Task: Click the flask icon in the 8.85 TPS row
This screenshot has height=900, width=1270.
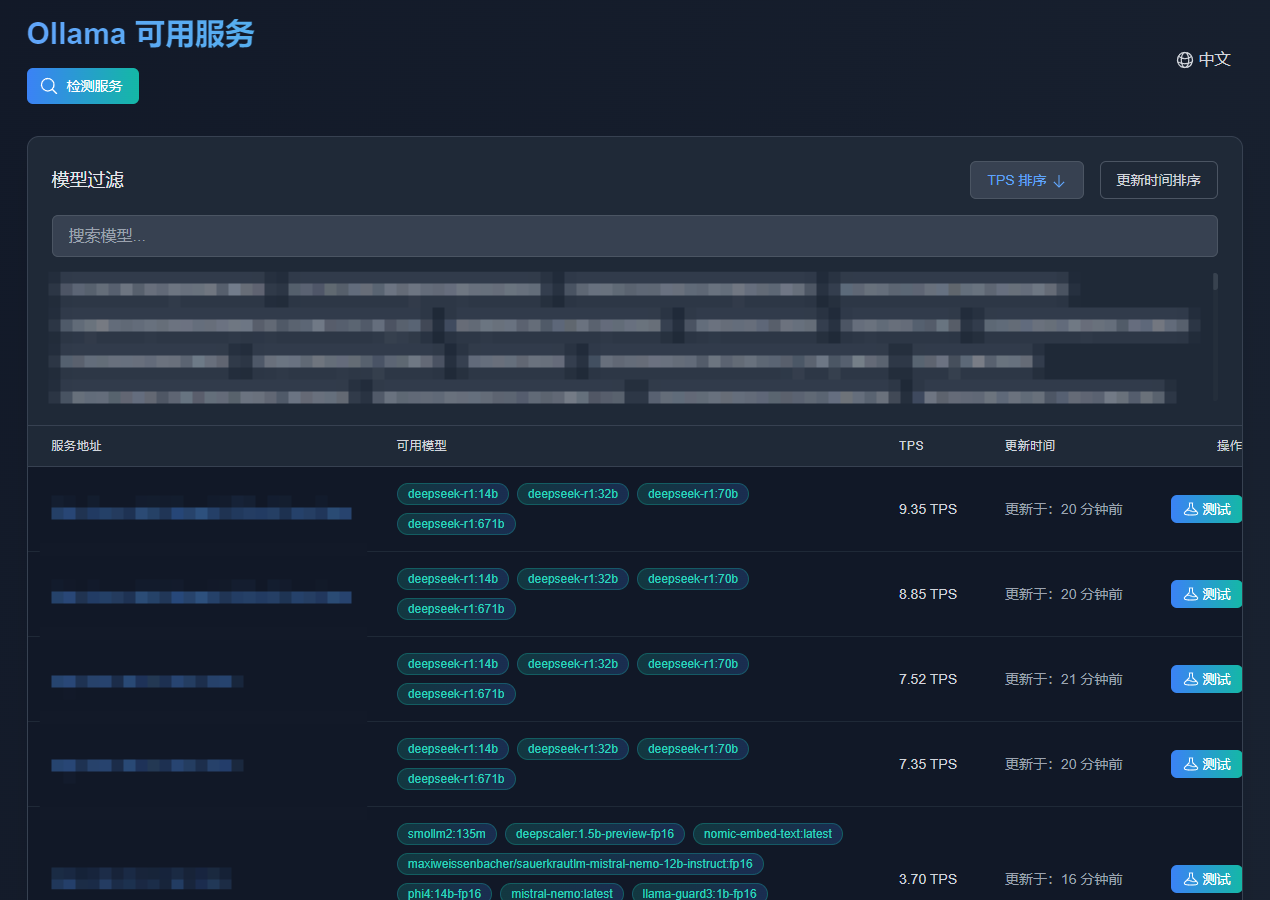Action: (x=1189, y=593)
